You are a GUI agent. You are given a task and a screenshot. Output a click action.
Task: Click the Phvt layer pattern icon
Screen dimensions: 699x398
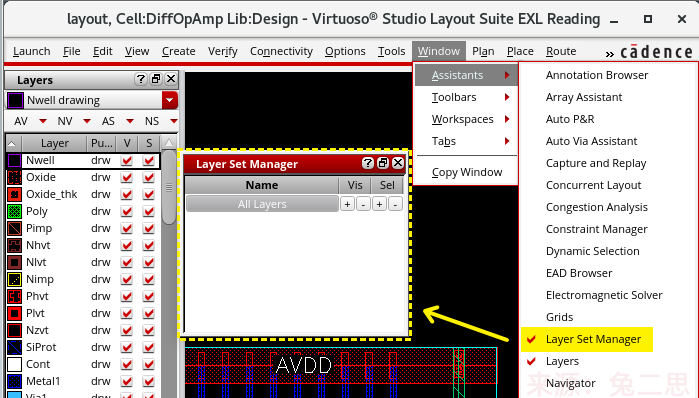[x=14, y=296]
